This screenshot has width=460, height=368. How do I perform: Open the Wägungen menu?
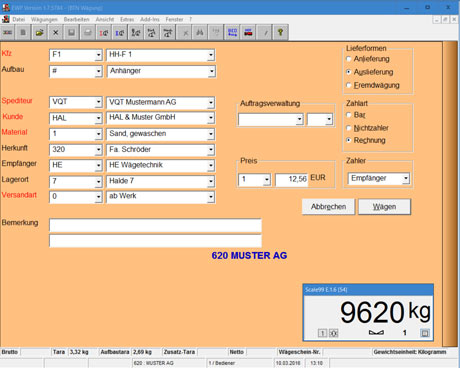[44, 19]
